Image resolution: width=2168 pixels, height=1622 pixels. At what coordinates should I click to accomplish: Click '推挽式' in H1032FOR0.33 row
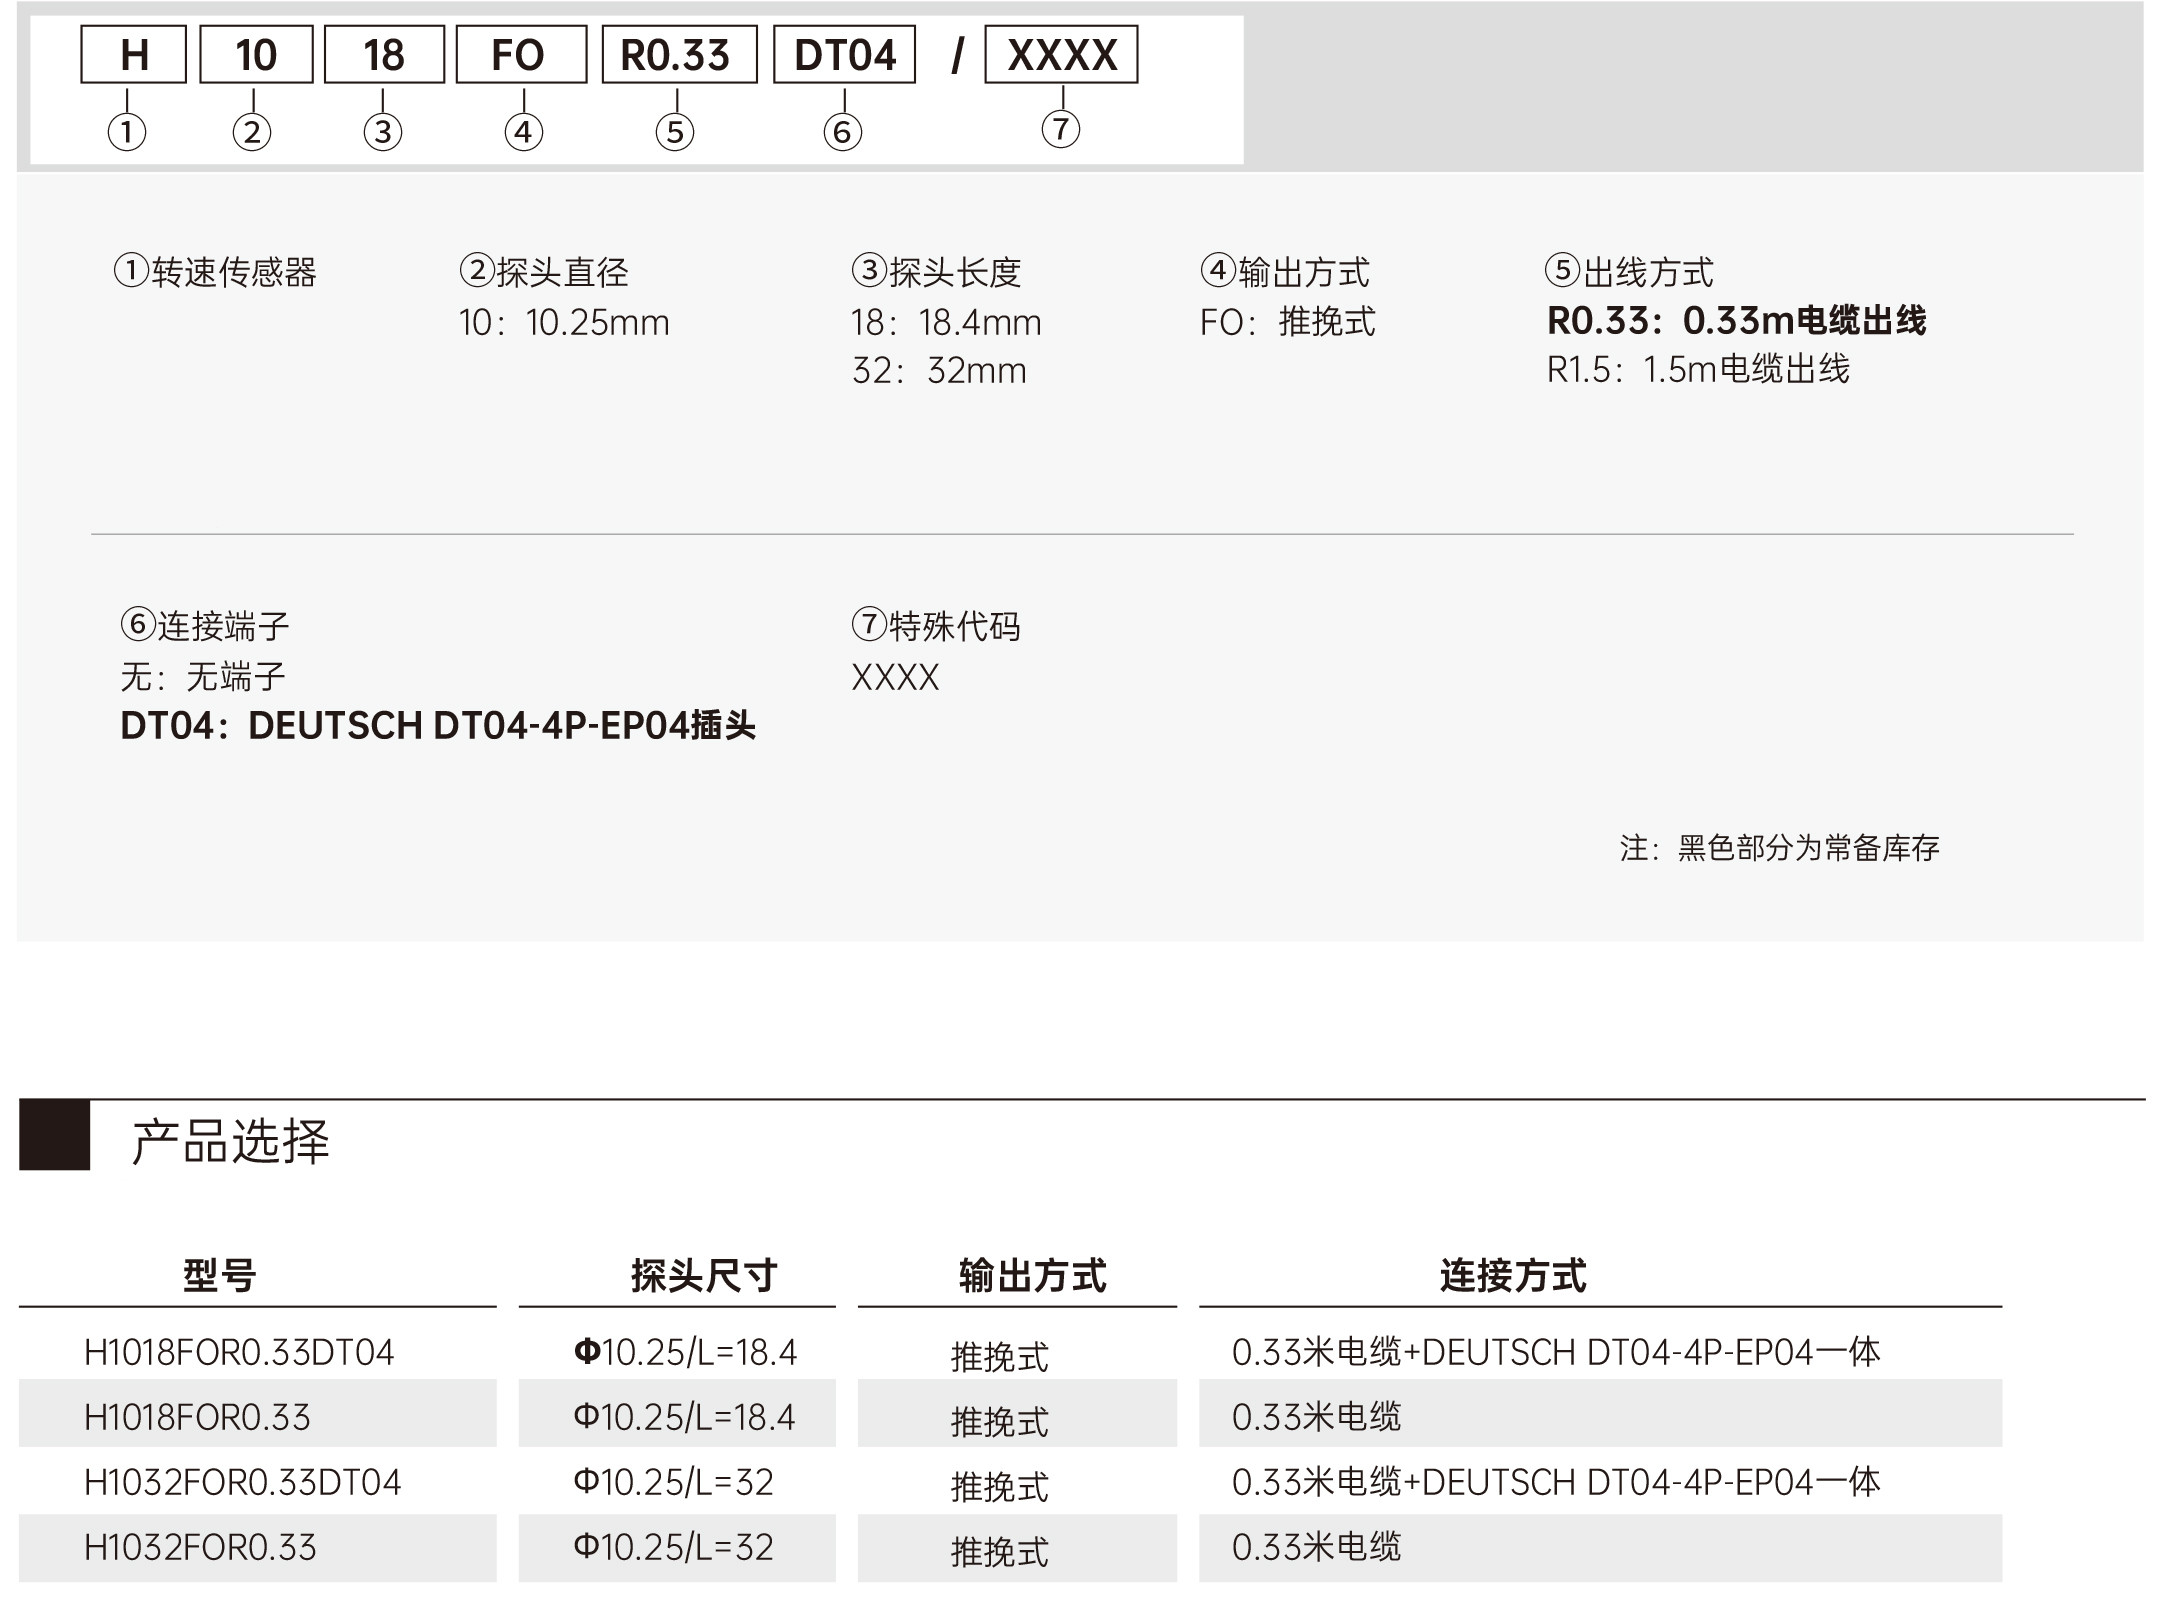click(x=999, y=1552)
